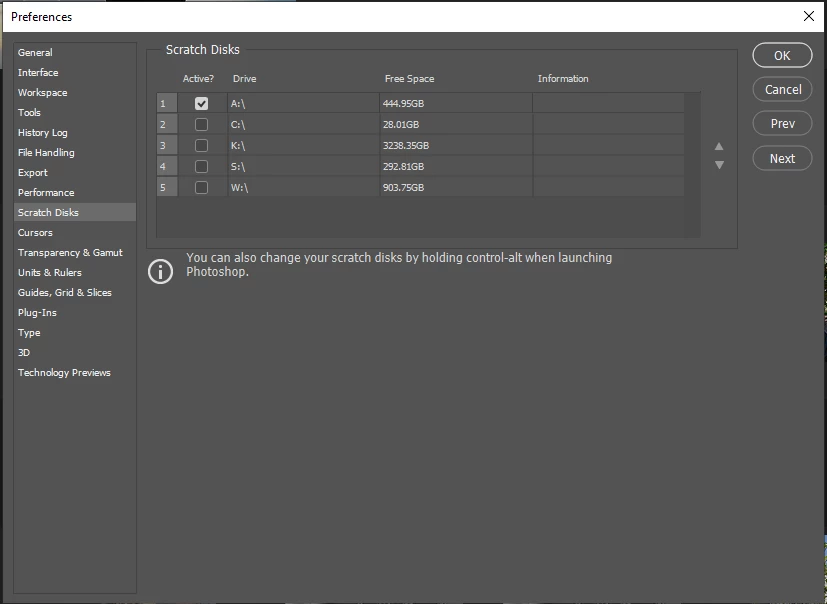The image size is (827, 604).
Task: Click the Drive column header
Action: click(x=245, y=79)
